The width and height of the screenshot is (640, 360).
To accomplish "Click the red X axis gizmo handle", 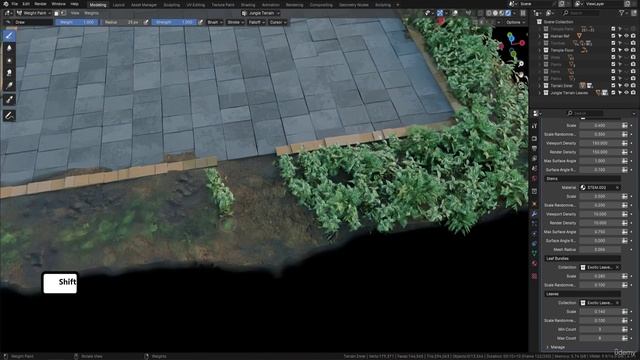I will pyautogui.click(x=522, y=42).
